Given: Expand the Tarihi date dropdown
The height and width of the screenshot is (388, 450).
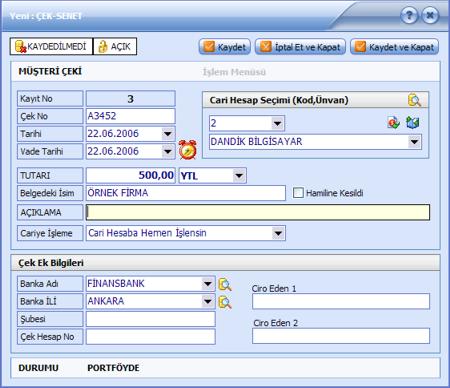Looking at the screenshot, I should [168, 134].
